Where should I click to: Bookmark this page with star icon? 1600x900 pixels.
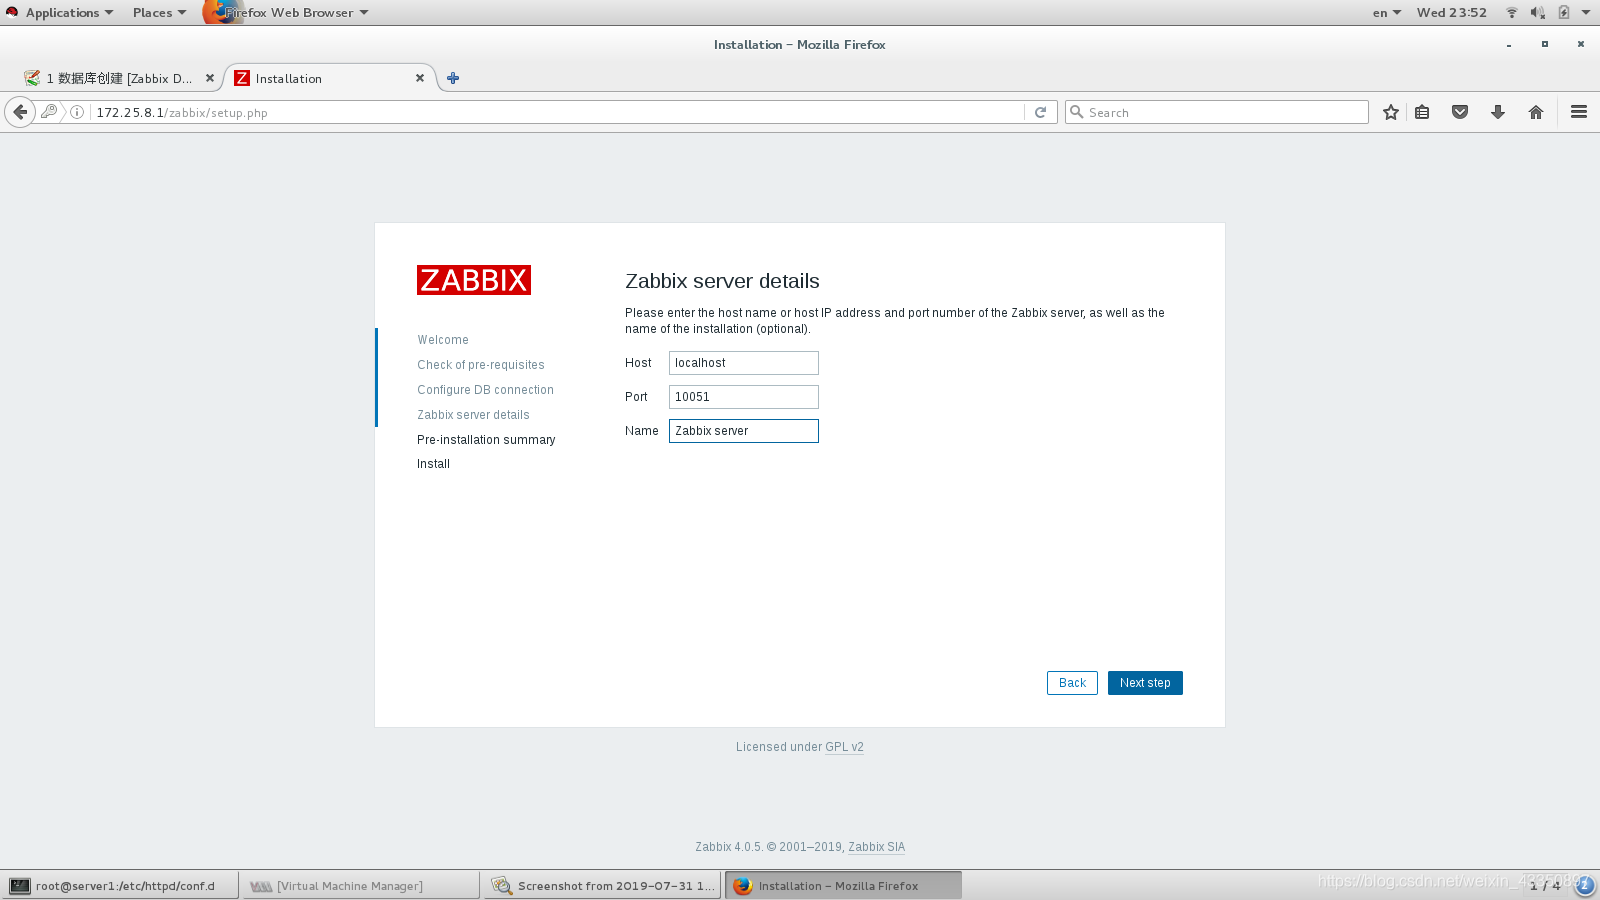coord(1390,112)
